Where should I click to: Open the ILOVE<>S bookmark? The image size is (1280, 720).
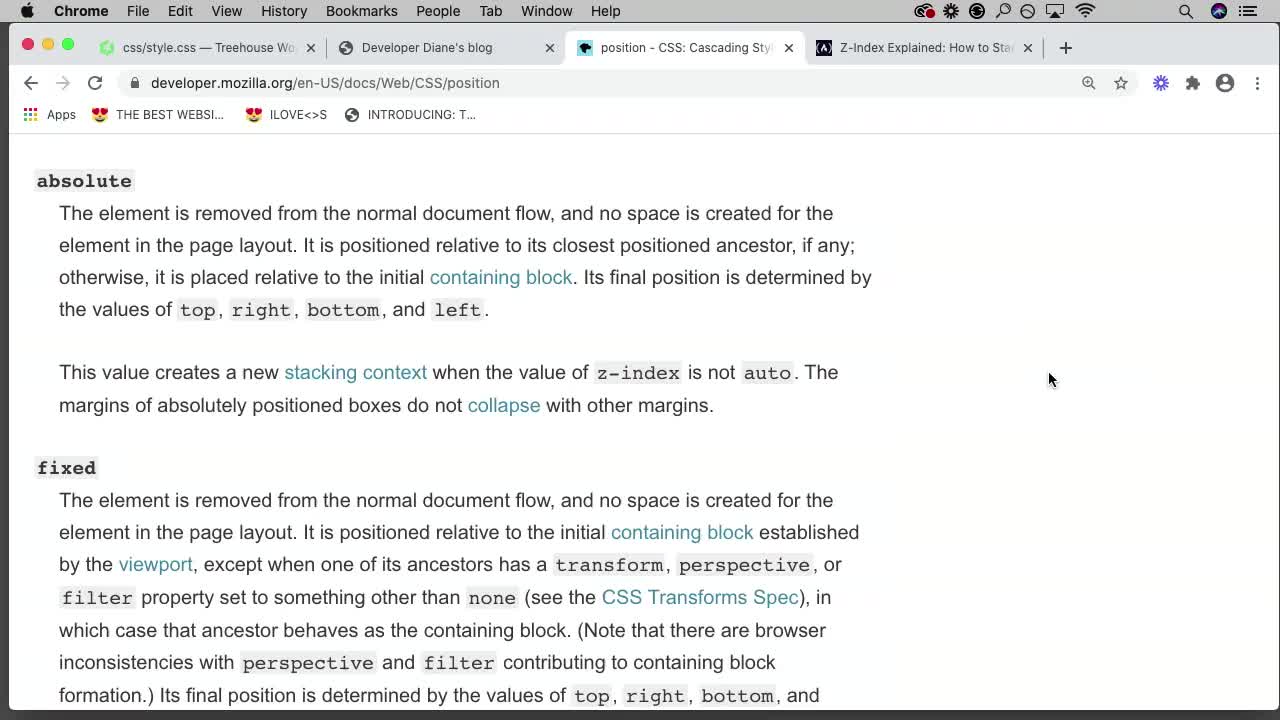pos(287,114)
